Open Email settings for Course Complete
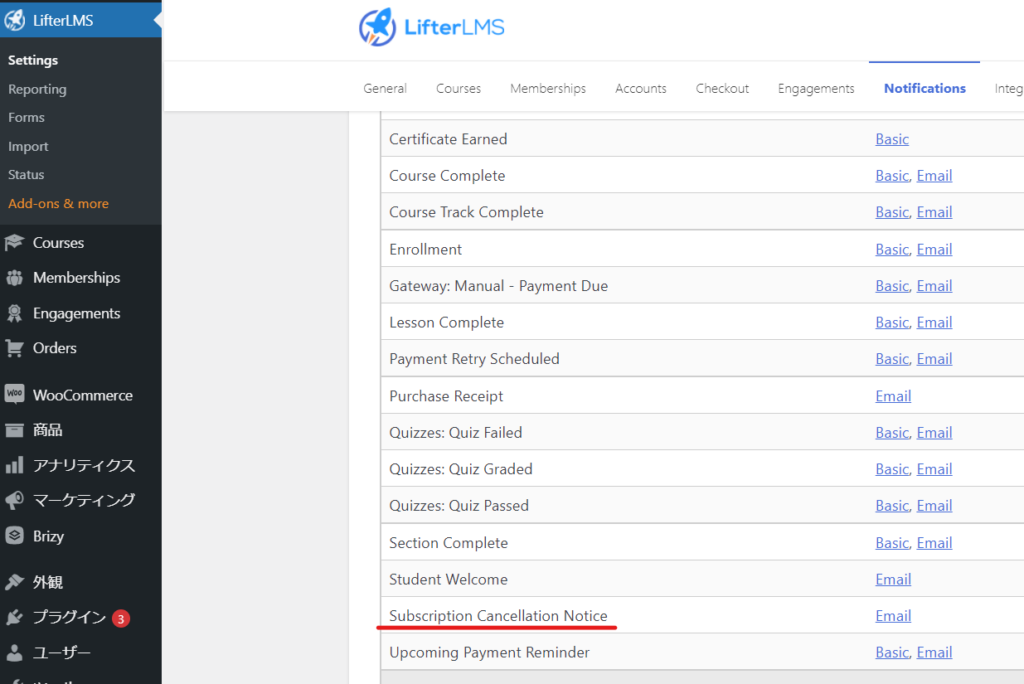 click(935, 176)
